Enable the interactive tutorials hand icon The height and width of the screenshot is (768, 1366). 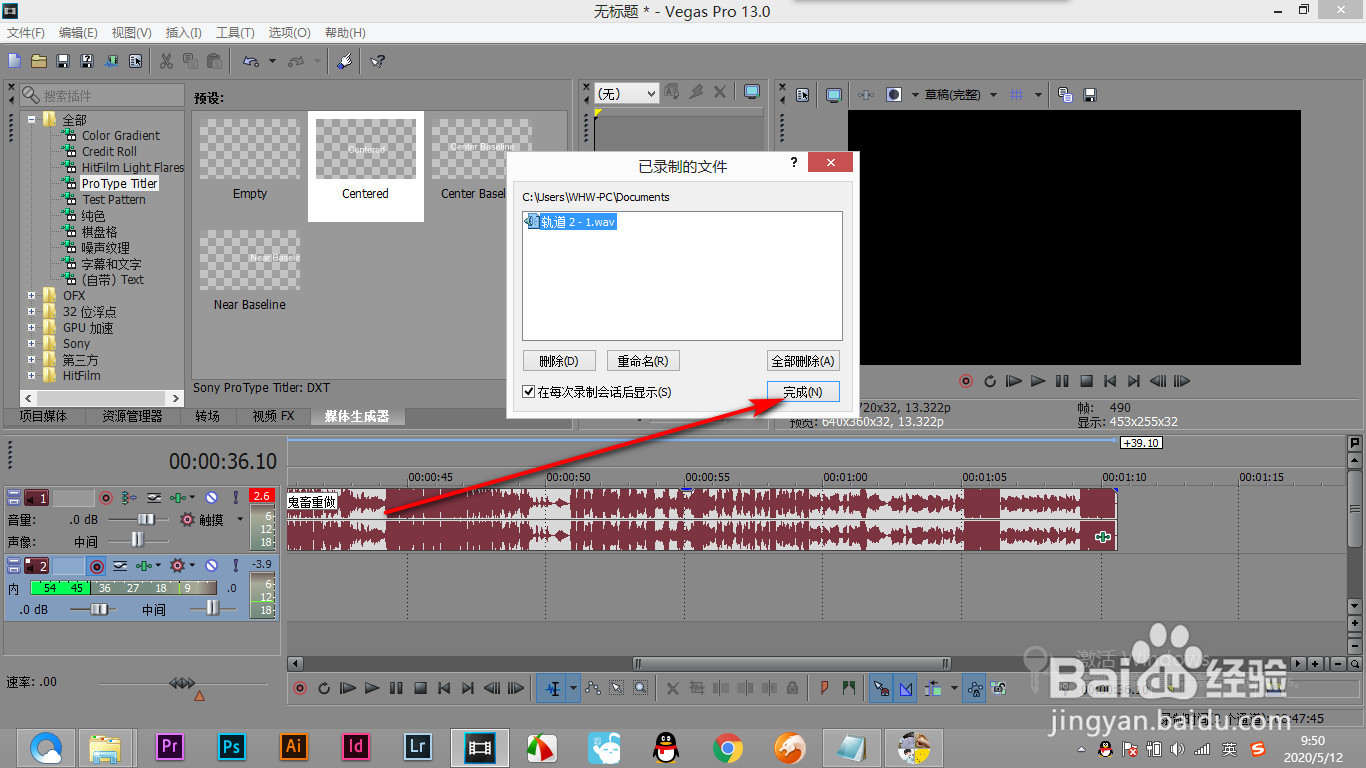click(x=344, y=61)
